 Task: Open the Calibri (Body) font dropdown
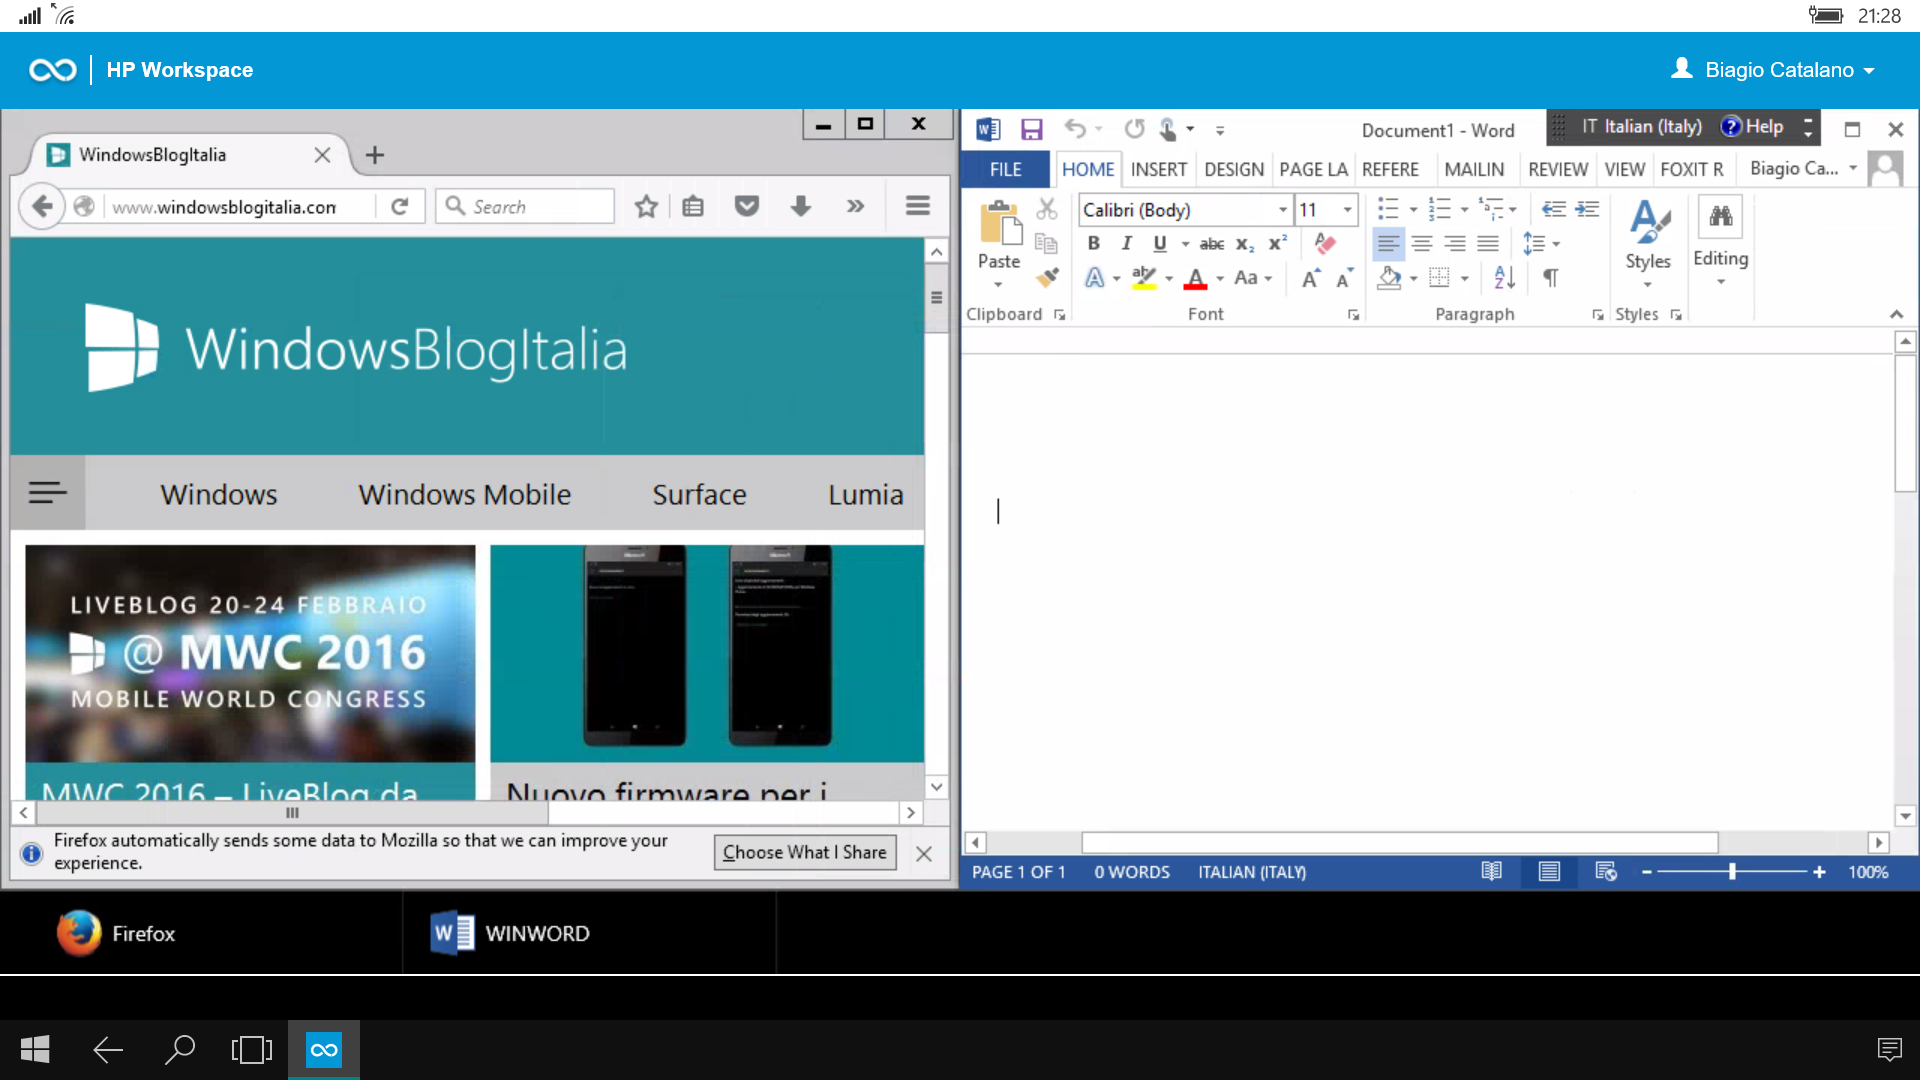[1282, 210]
